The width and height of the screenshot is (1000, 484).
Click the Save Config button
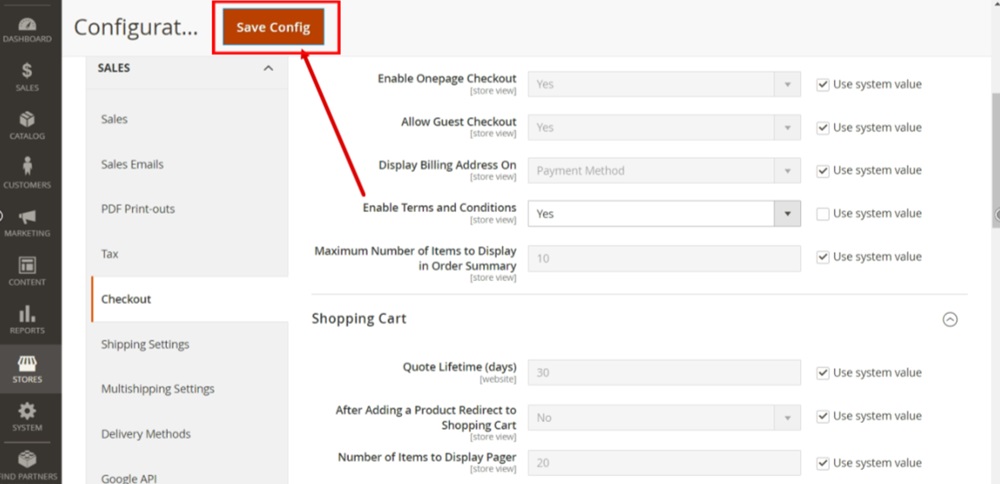[x=273, y=28]
